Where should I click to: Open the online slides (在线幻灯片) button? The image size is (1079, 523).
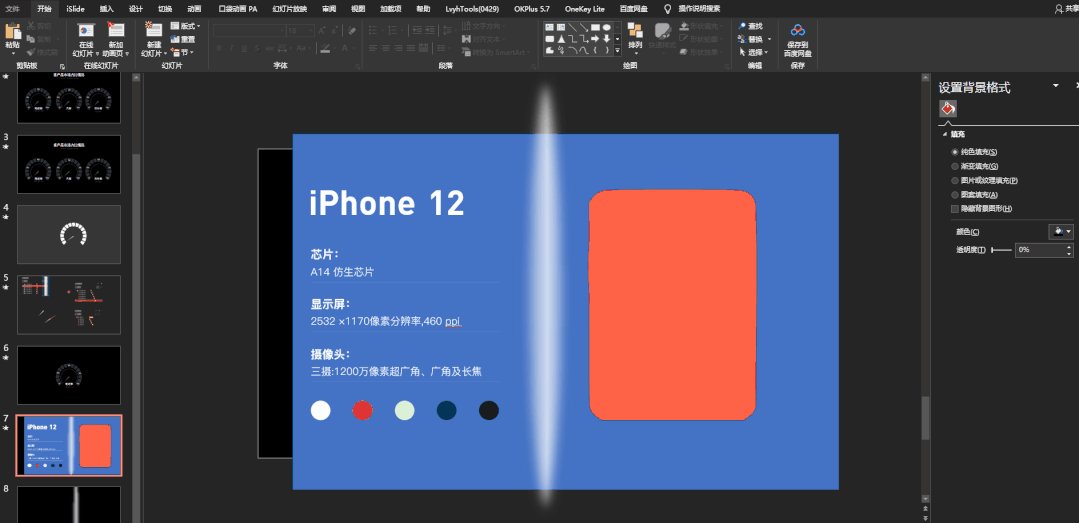coord(86,39)
